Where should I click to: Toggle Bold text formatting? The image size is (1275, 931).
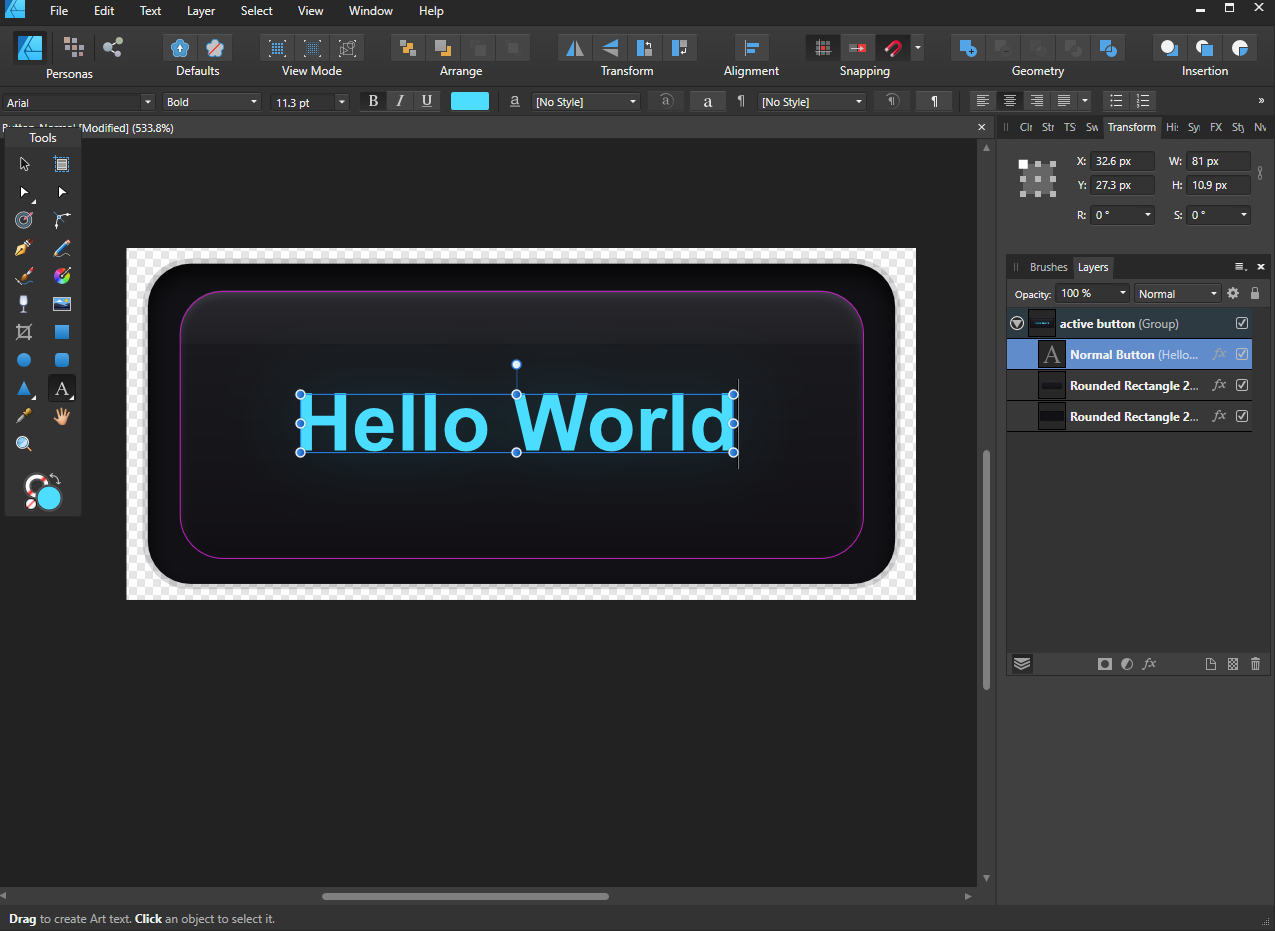[373, 101]
